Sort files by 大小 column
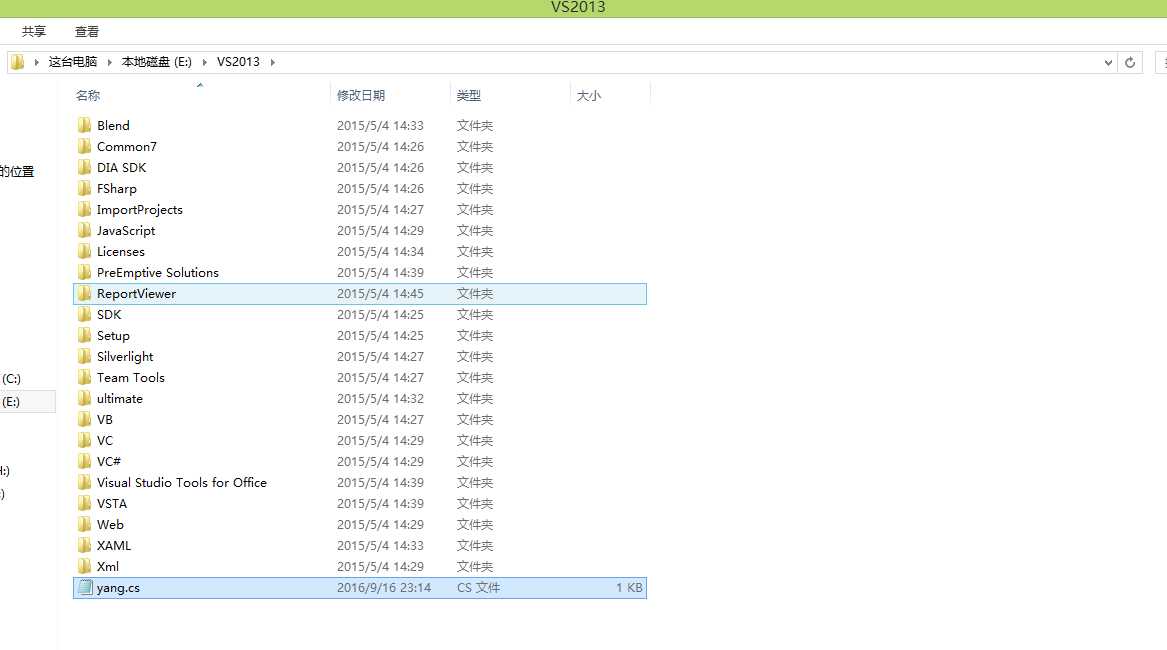The height and width of the screenshot is (650, 1167). [x=589, y=95]
